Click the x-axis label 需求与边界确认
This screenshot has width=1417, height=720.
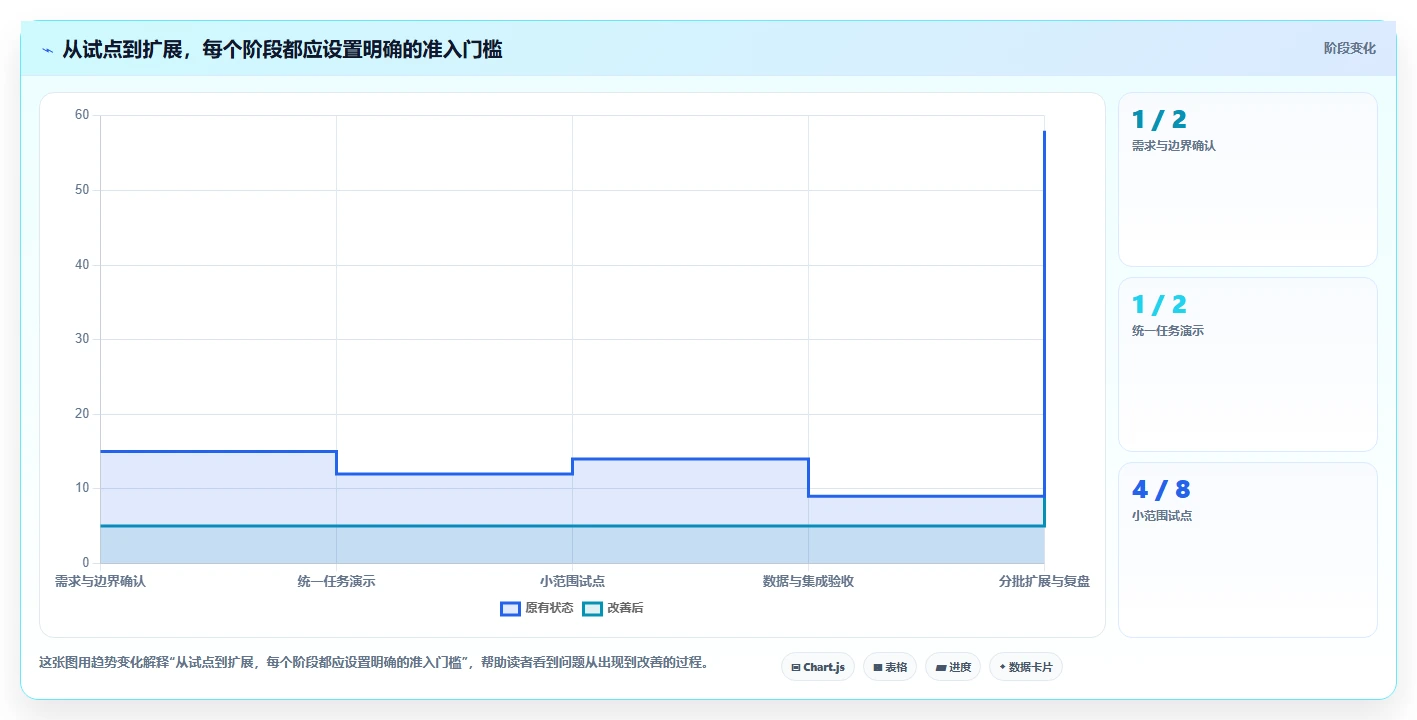point(100,581)
